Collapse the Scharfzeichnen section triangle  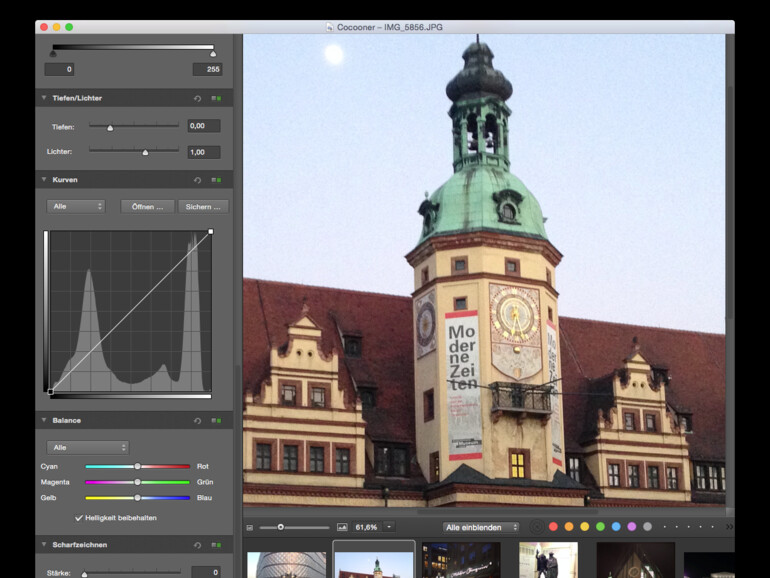(x=44, y=545)
